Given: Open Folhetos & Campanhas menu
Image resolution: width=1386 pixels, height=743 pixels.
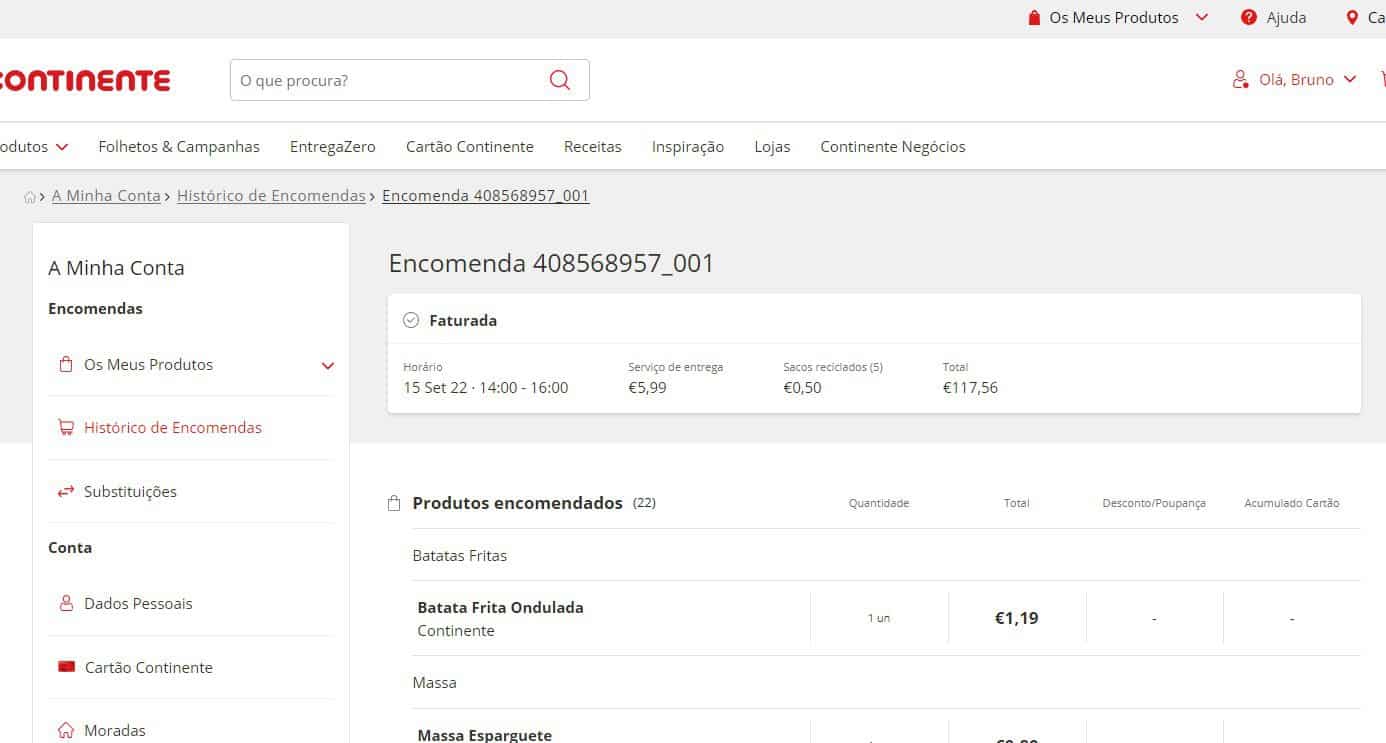Looking at the screenshot, I should click(x=179, y=147).
